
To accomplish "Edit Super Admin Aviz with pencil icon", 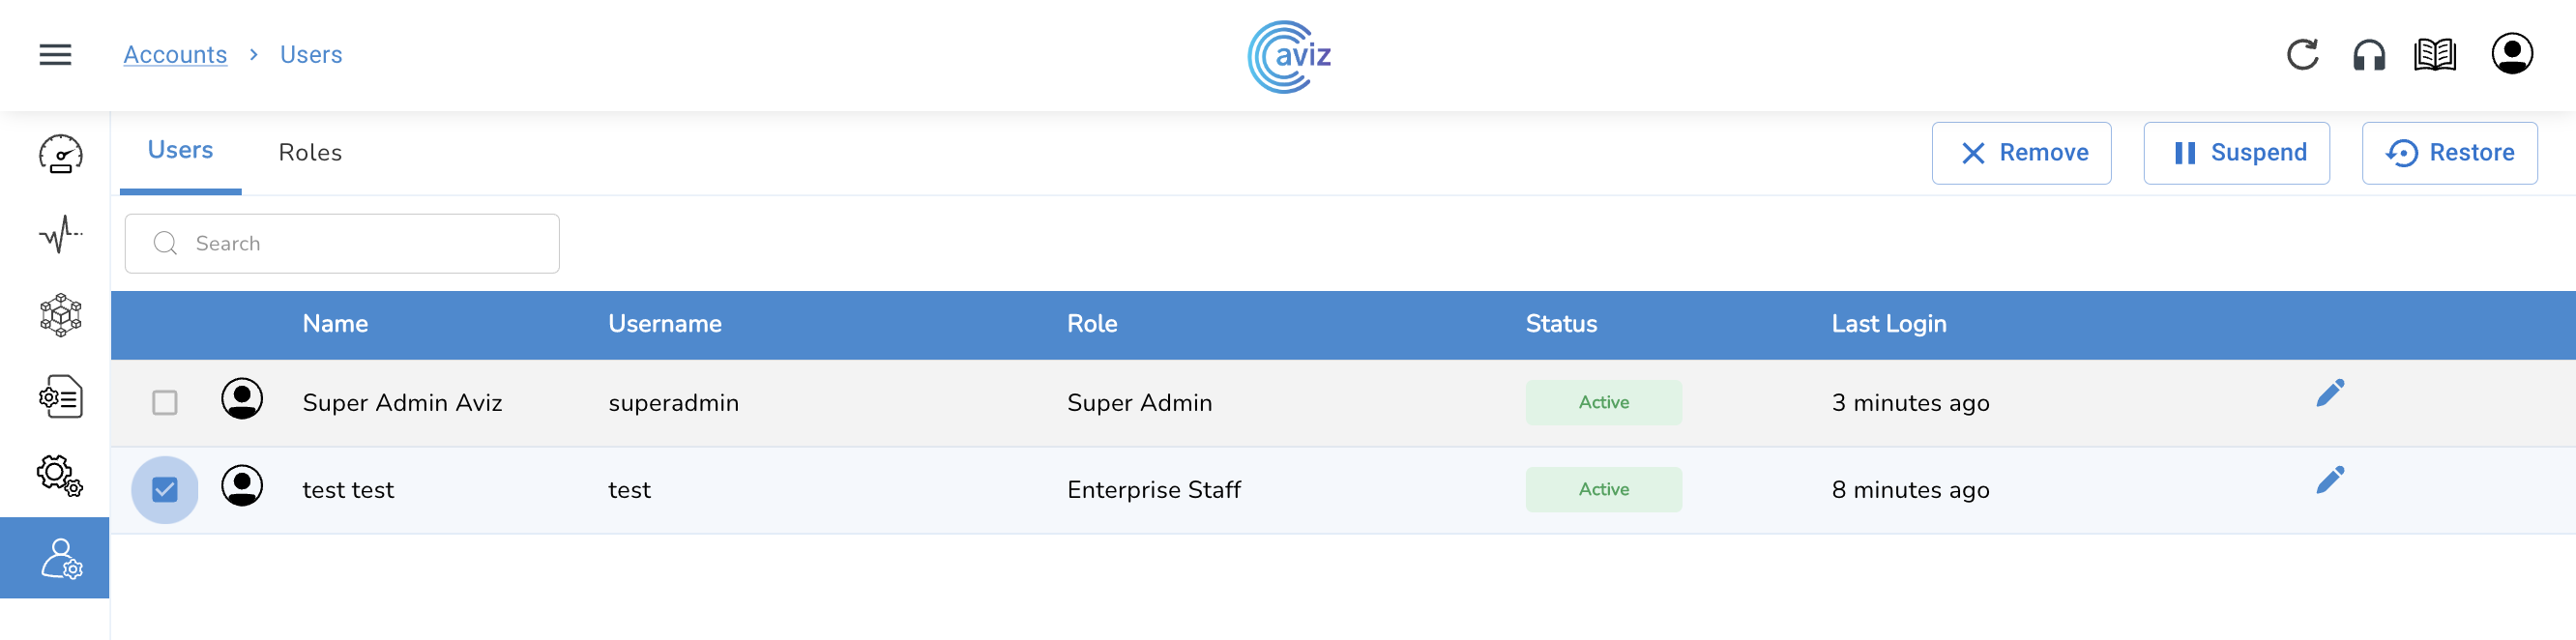I will 2330,393.
